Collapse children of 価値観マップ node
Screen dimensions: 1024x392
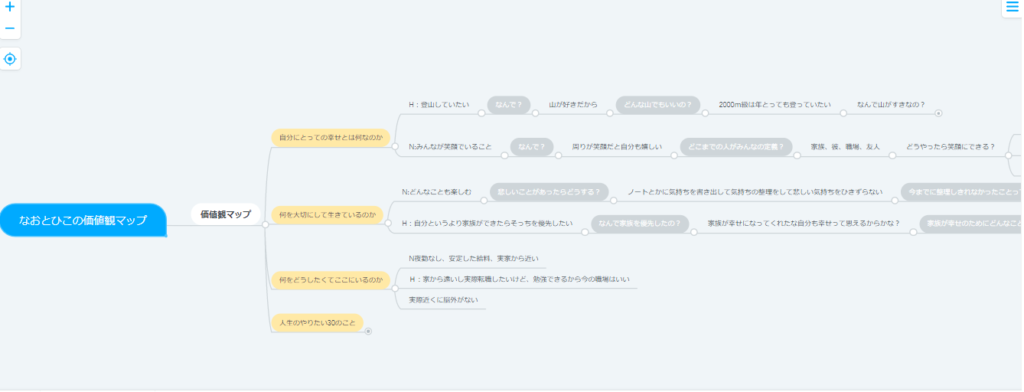tap(265, 225)
